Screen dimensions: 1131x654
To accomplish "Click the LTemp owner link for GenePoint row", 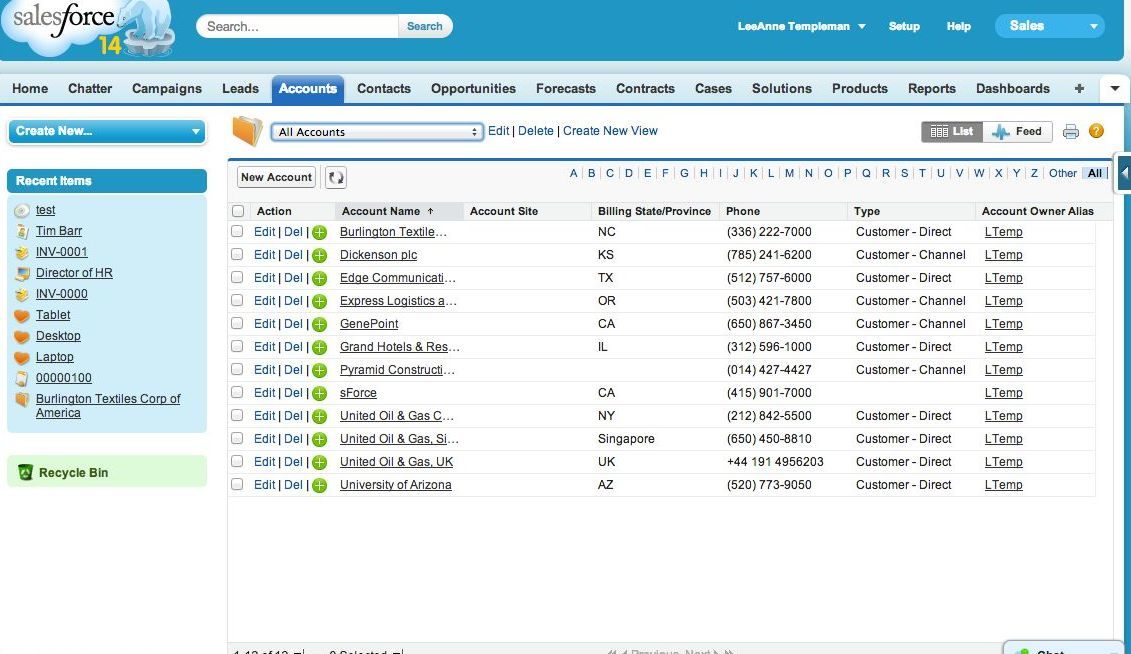I will (x=1003, y=324).
